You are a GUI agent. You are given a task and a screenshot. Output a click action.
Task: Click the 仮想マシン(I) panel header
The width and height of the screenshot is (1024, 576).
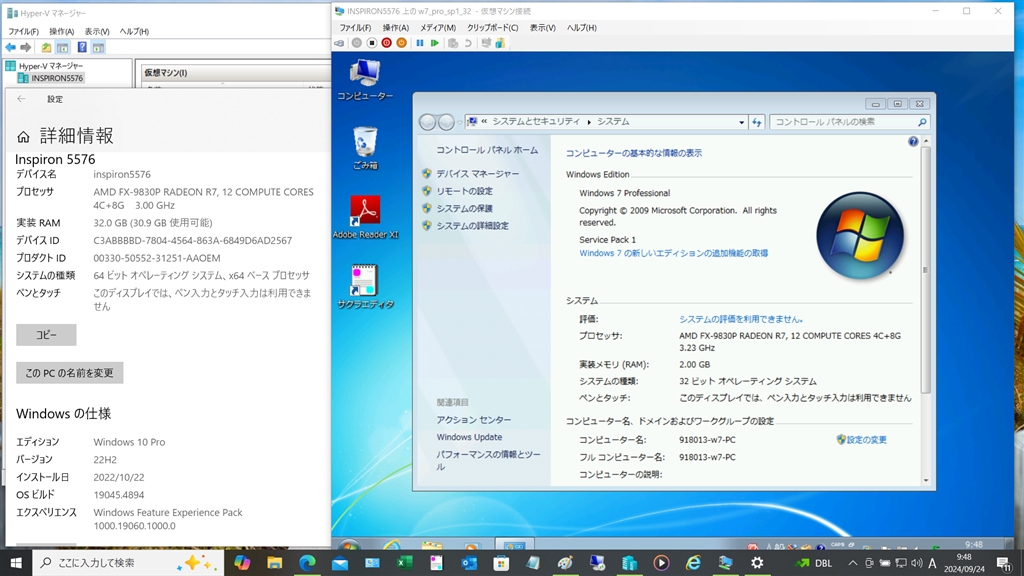click(236, 72)
